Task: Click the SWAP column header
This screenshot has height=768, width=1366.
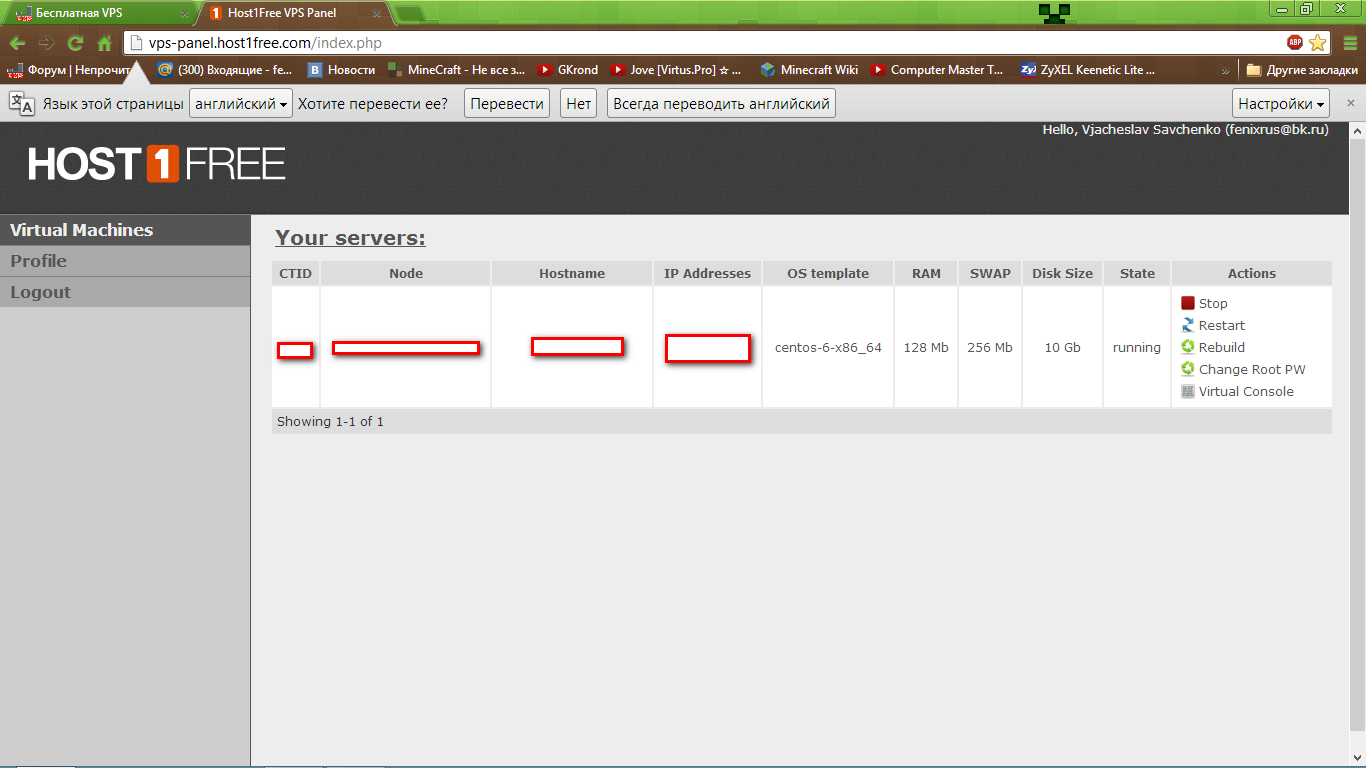Action: pyautogui.click(x=990, y=273)
